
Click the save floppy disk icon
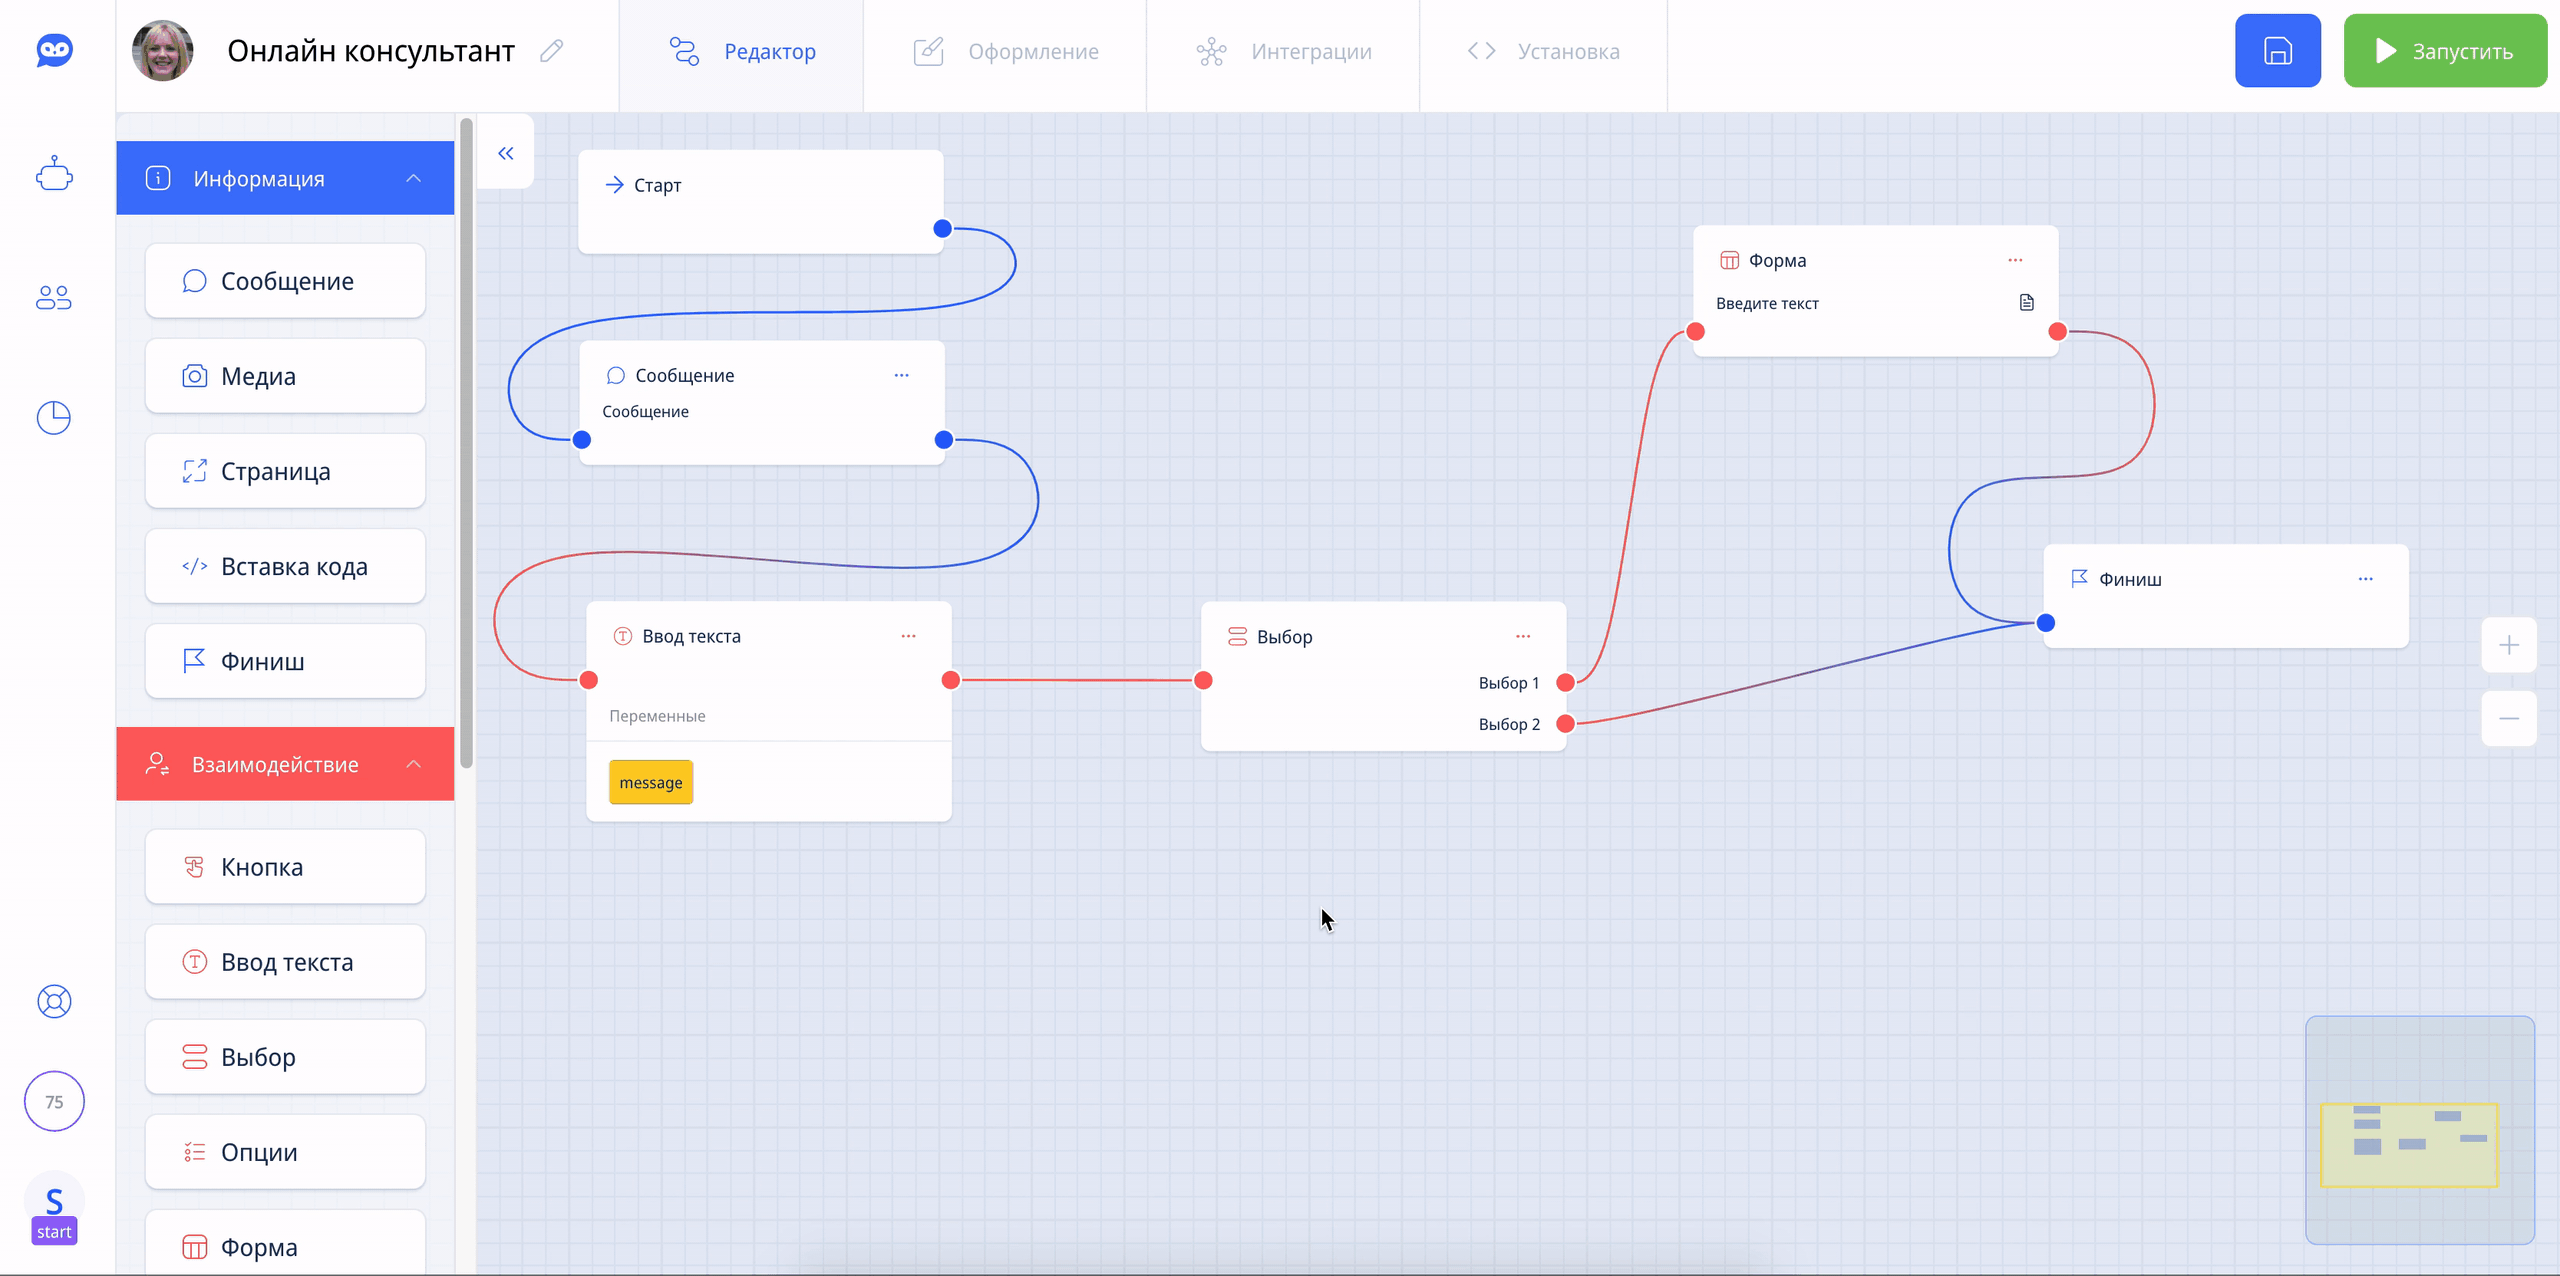point(2277,51)
